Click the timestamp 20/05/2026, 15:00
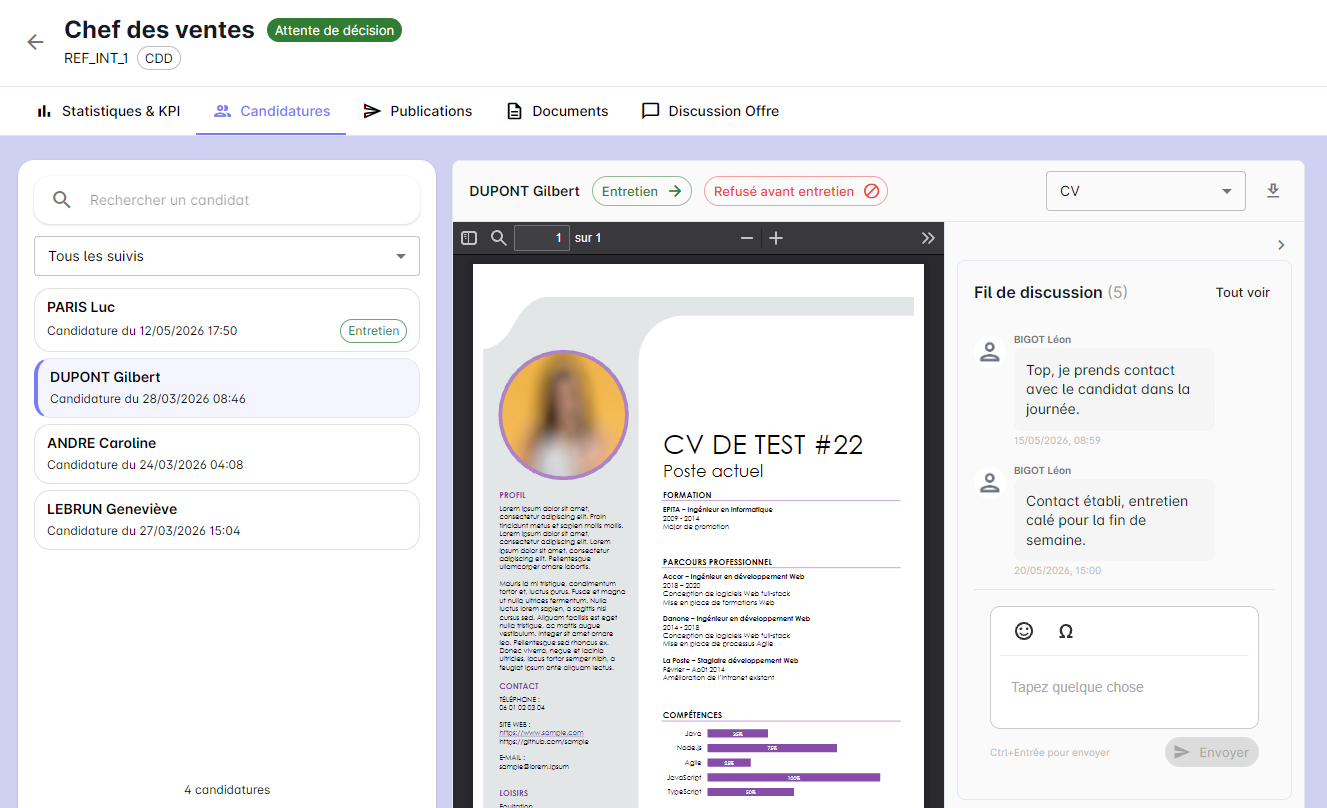The height and width of the screenshot is (808, 1327). pyautogui.click(x=1057, y=571)
